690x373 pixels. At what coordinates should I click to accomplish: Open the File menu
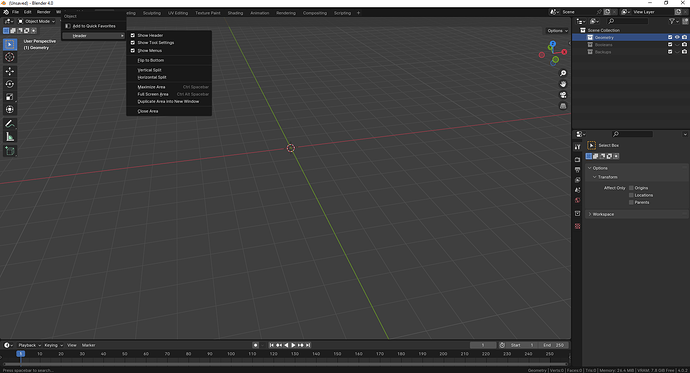click(15, 12)
